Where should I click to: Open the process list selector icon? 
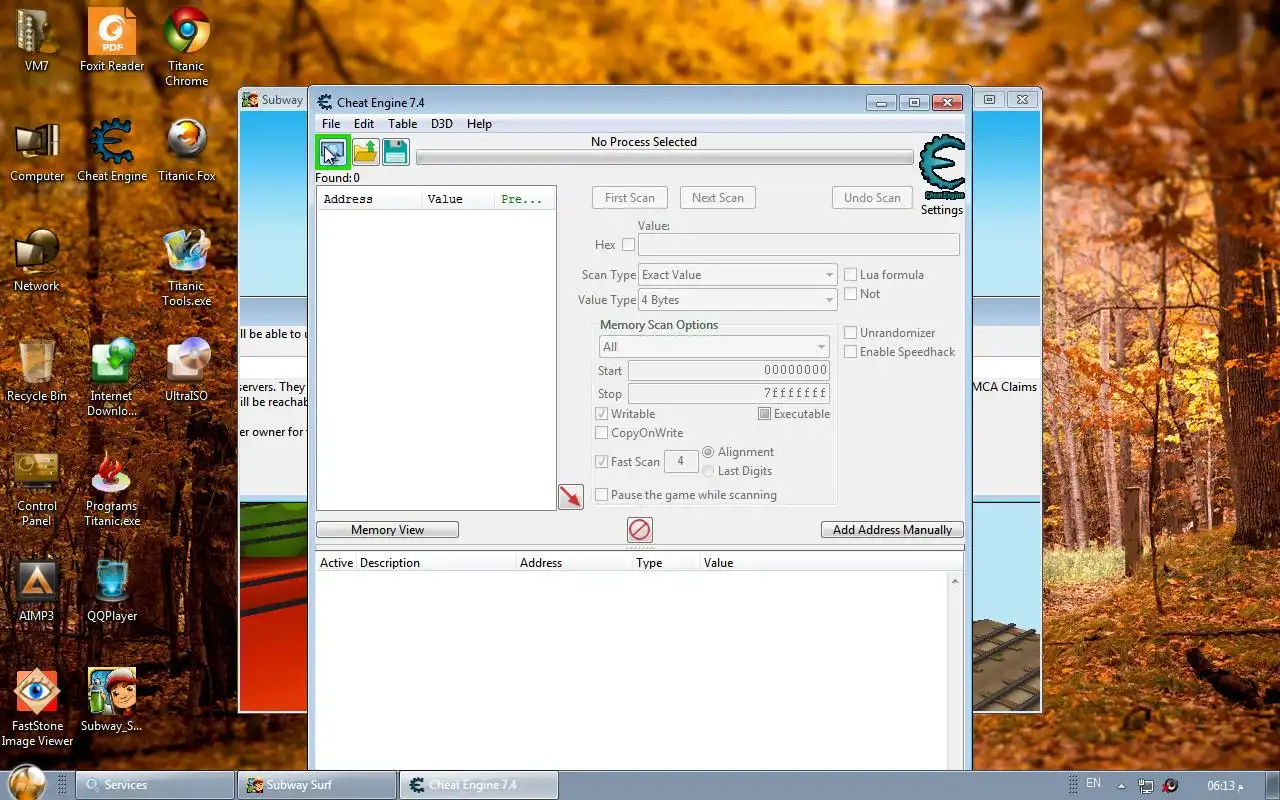(x=333, y=152)
